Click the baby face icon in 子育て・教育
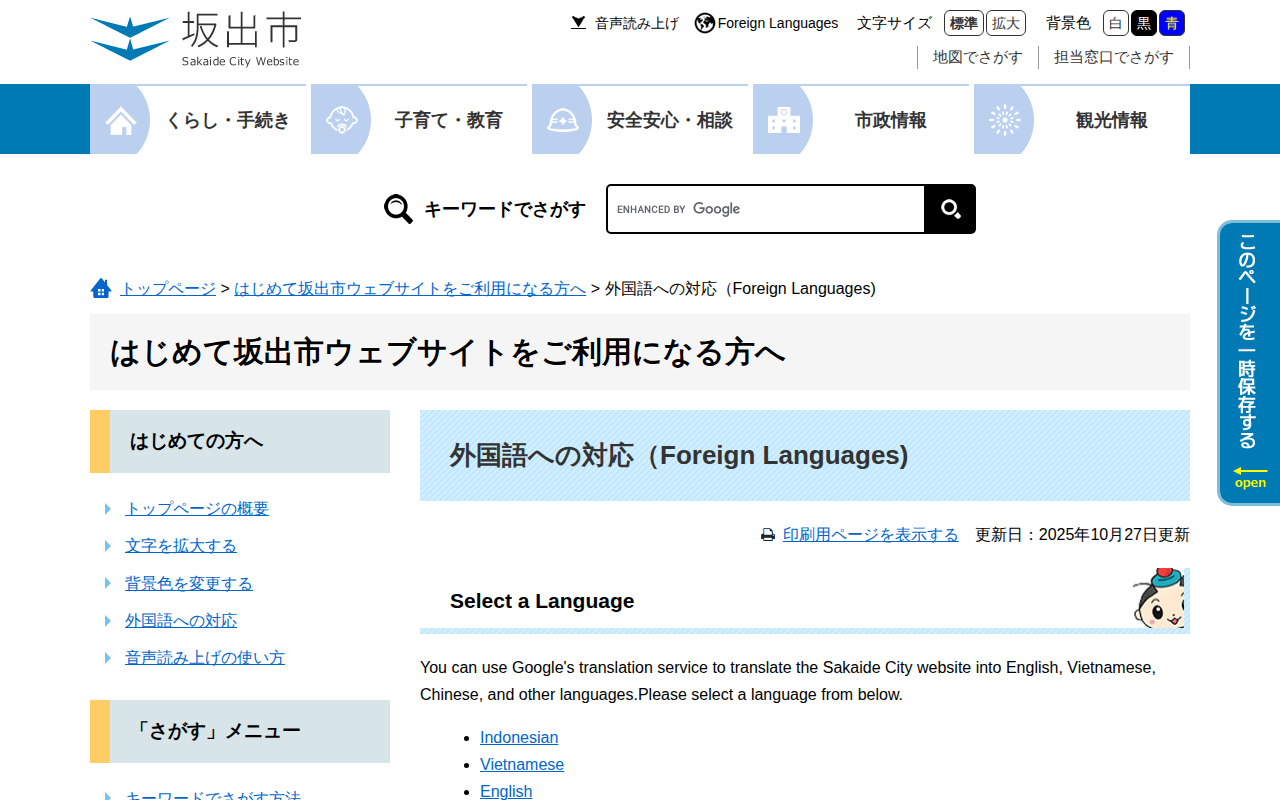The width and height of the screenshot is (1280, 800). pyautogui.click(x=342, y=121)
